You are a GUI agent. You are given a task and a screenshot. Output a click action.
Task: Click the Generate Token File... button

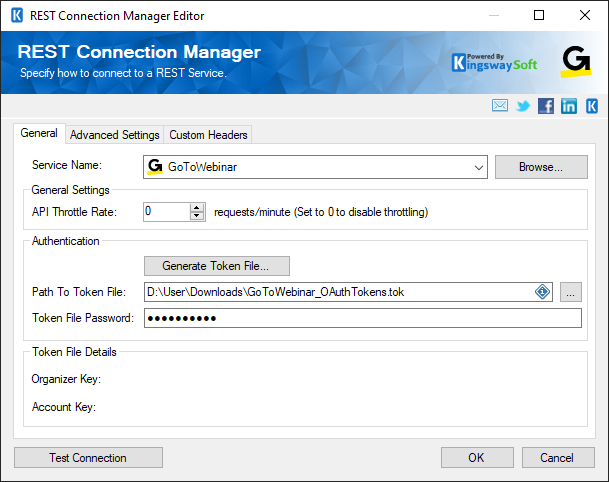(217, 266)
